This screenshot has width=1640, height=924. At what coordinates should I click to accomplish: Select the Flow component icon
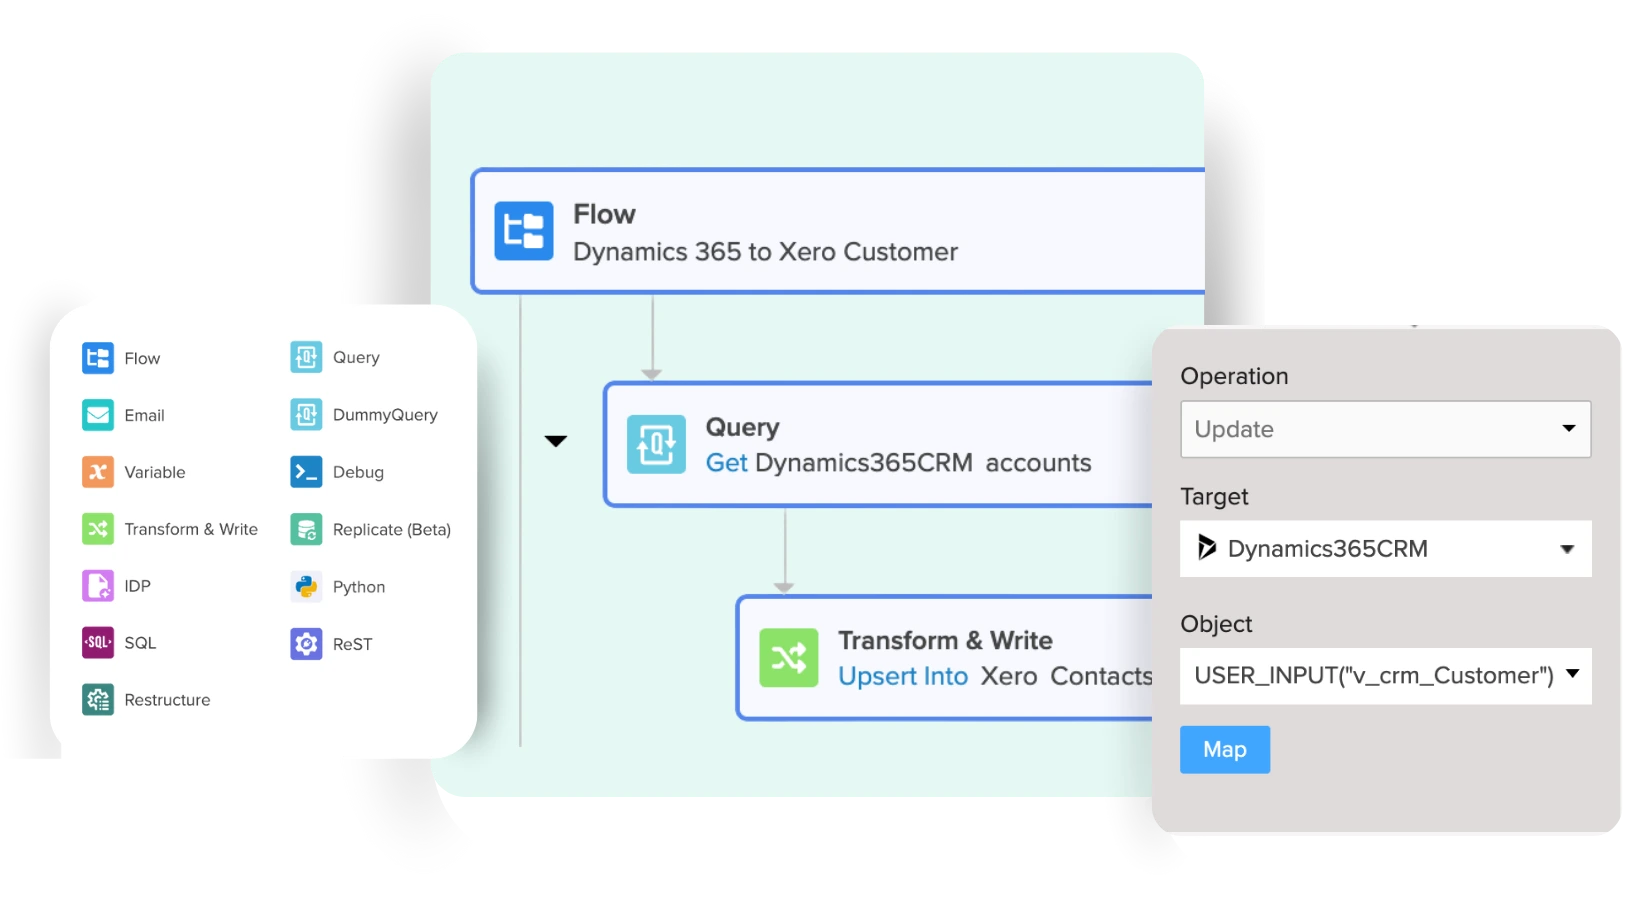[97, 357]
